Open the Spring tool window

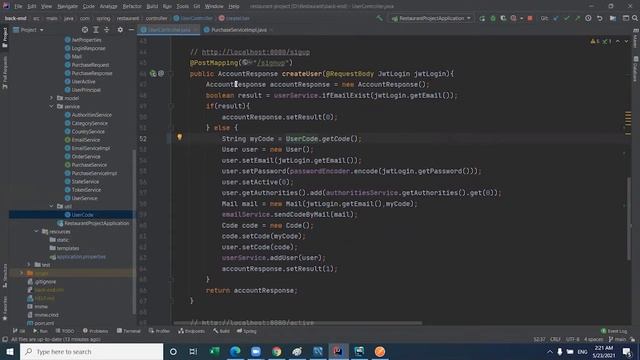click(247, 331)
